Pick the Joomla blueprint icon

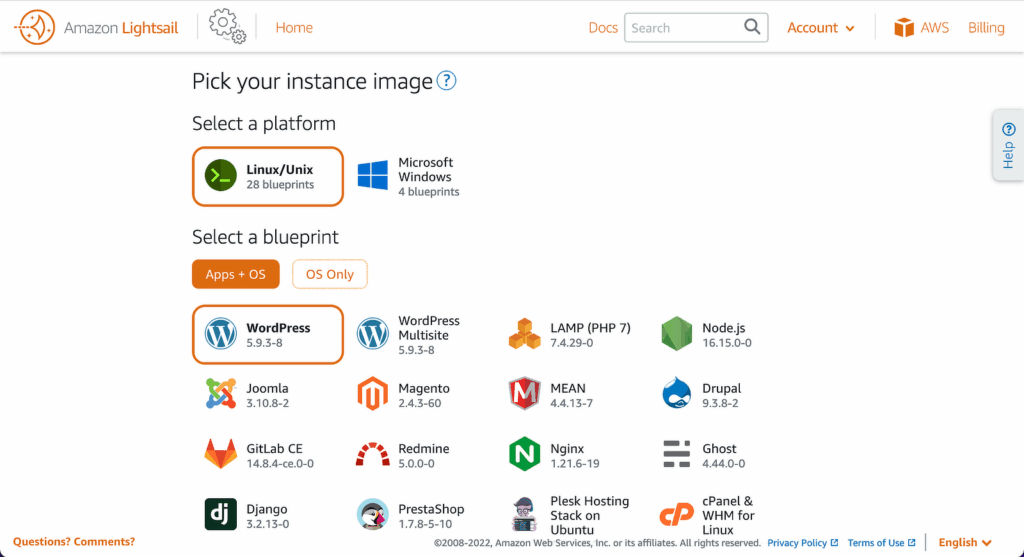point(221,394)
